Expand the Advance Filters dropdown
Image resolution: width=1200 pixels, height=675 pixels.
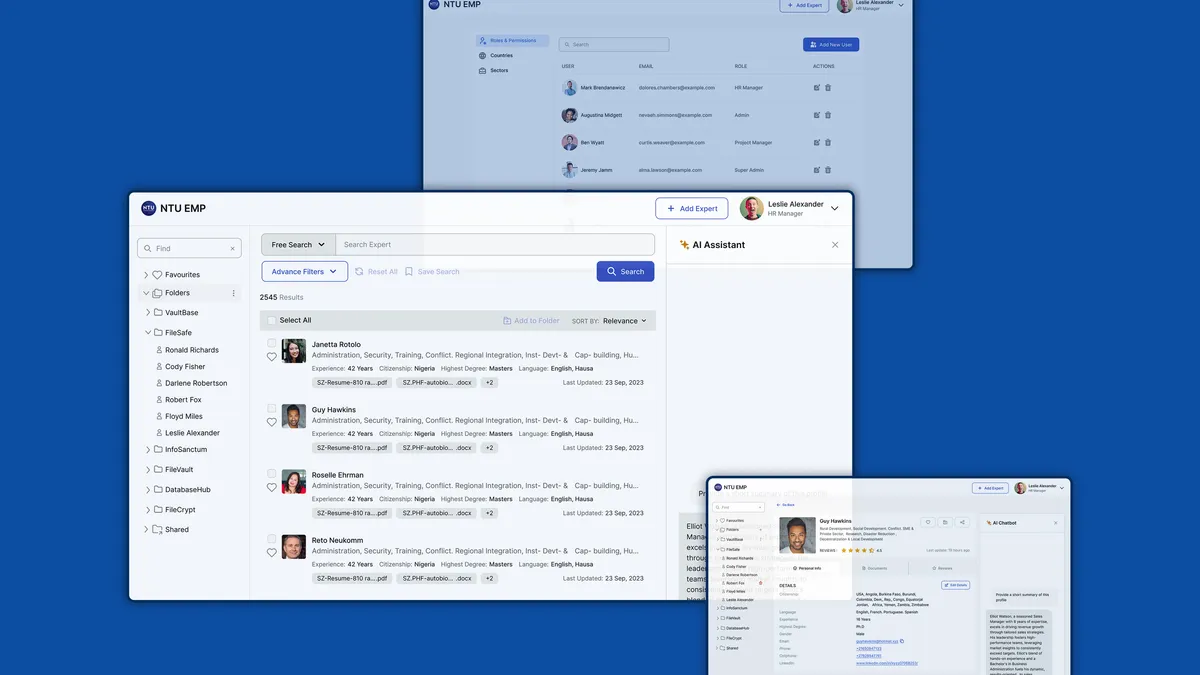(305, 271)
